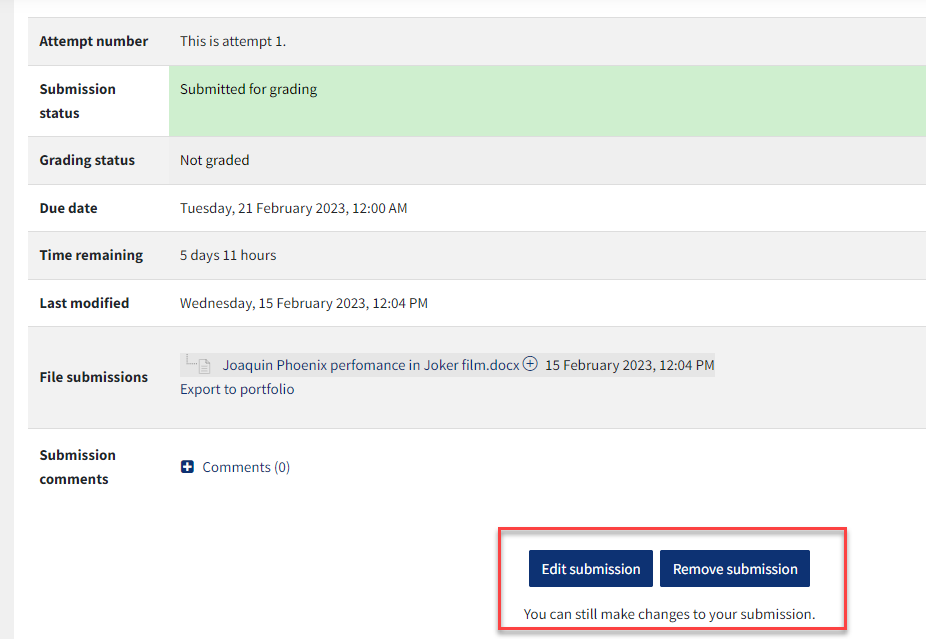This screenshot has height=639, width=926.
Task: Download the Joaquin Phoenix Joker film document
Action: click(x=371, y=364)
